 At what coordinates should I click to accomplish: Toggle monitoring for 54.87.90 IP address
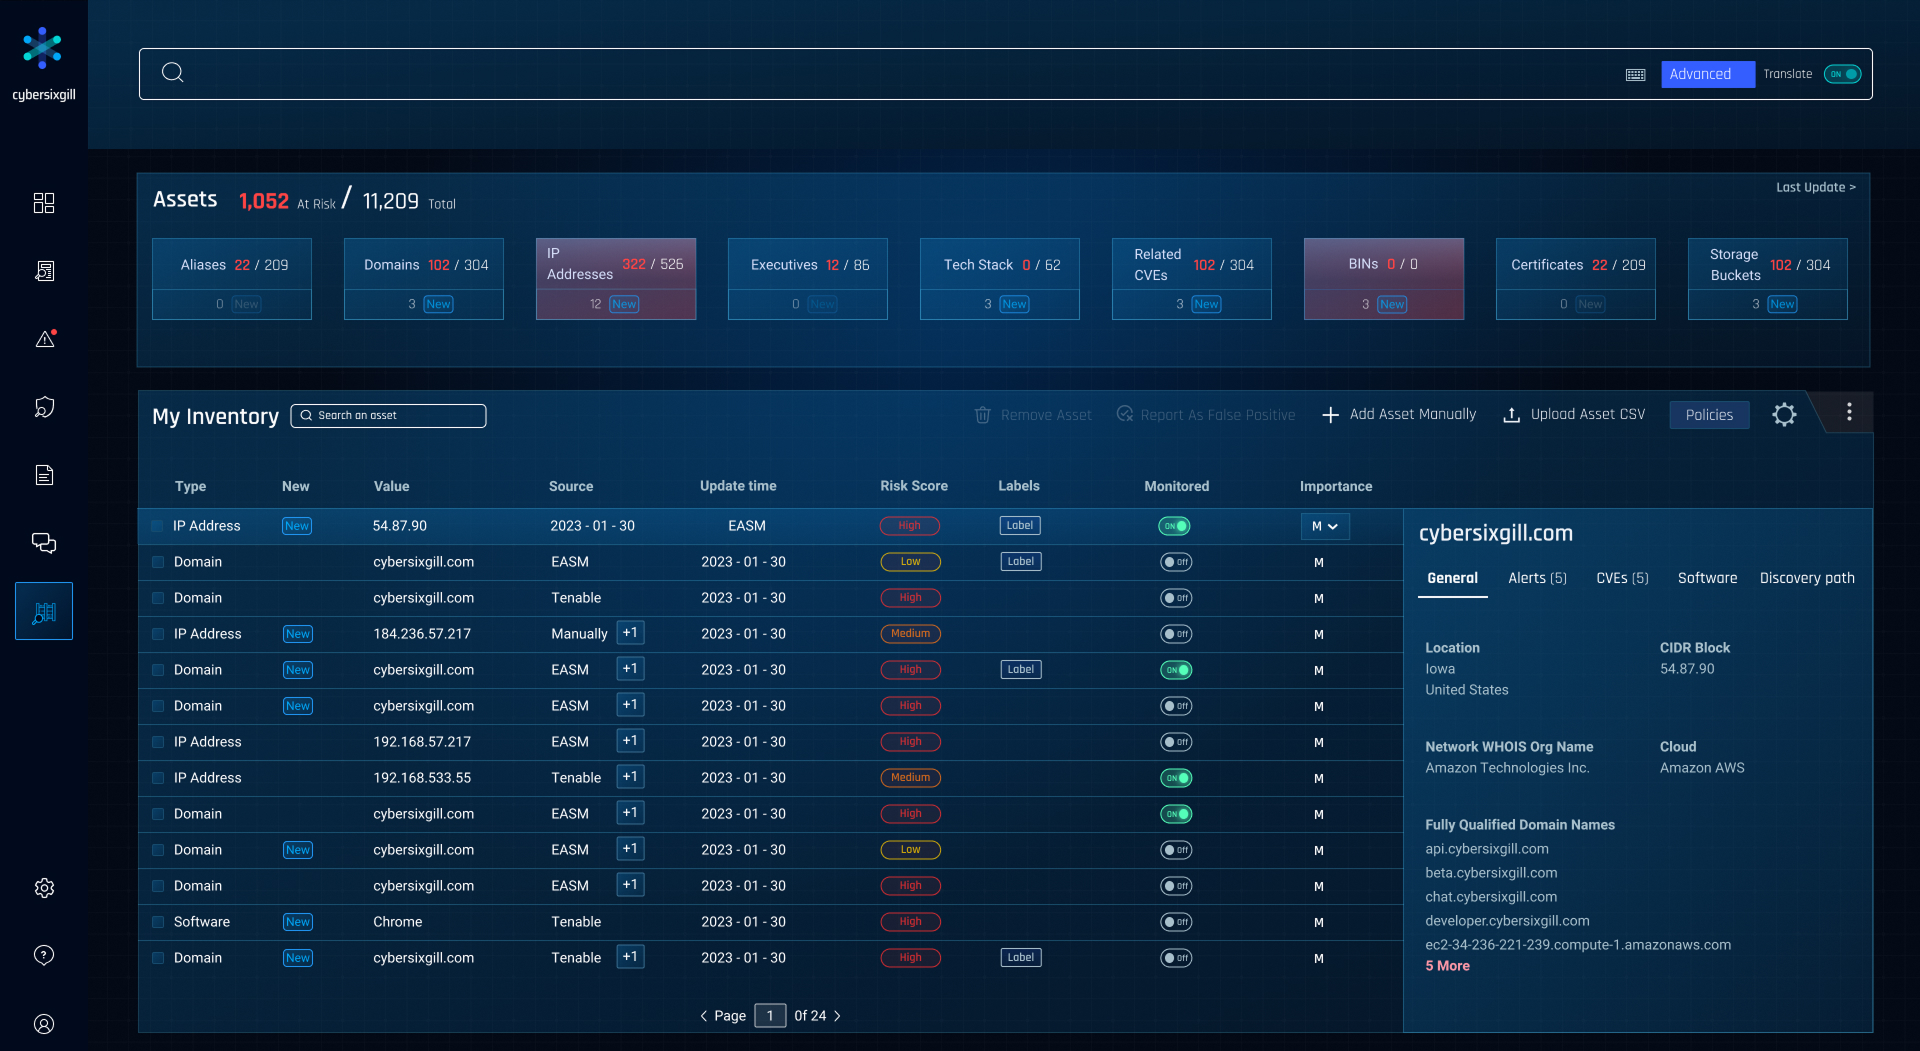pyautogui.click(x=1174, y=526)
